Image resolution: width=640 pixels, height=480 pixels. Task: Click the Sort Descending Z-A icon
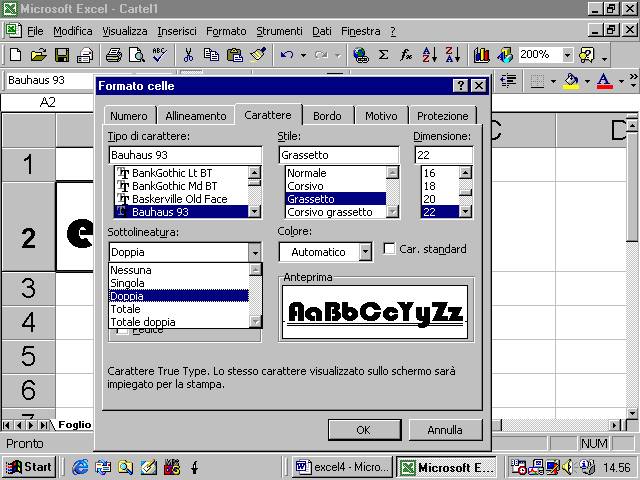click(453, 55)
